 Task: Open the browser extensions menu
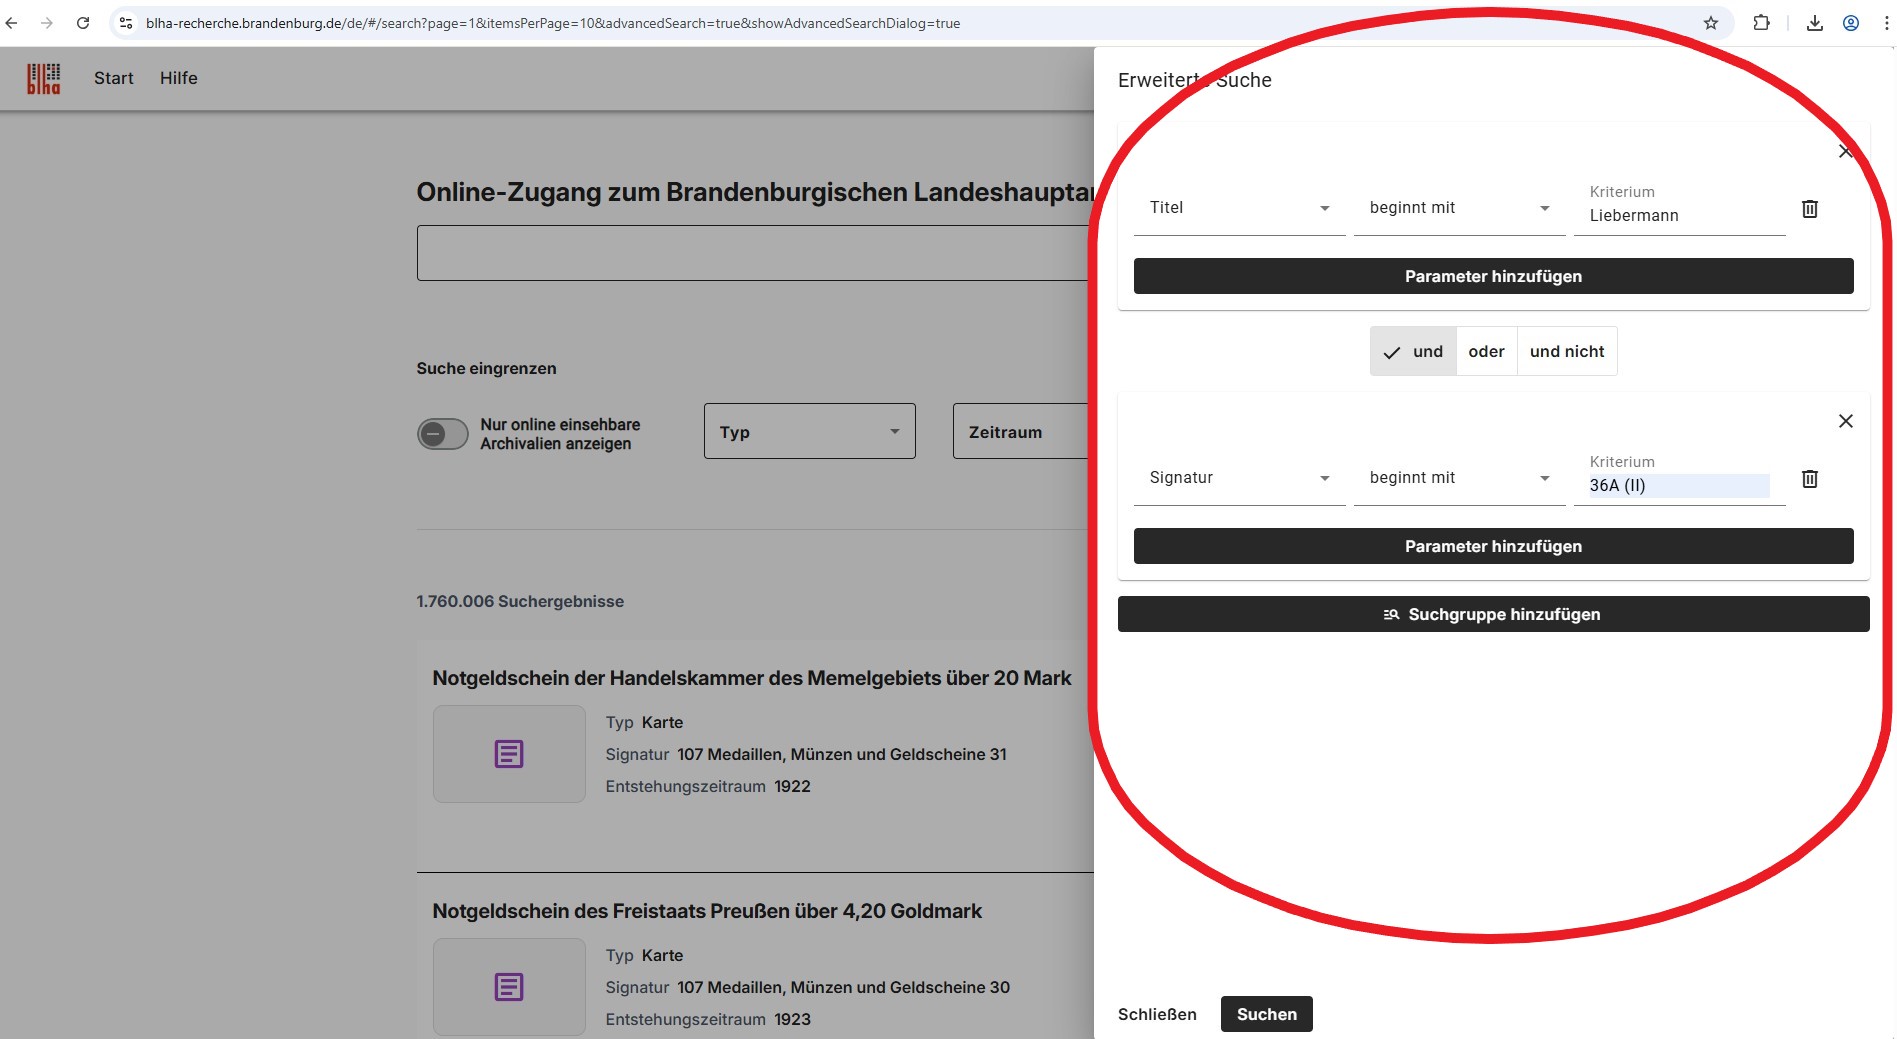(1761, 22)
